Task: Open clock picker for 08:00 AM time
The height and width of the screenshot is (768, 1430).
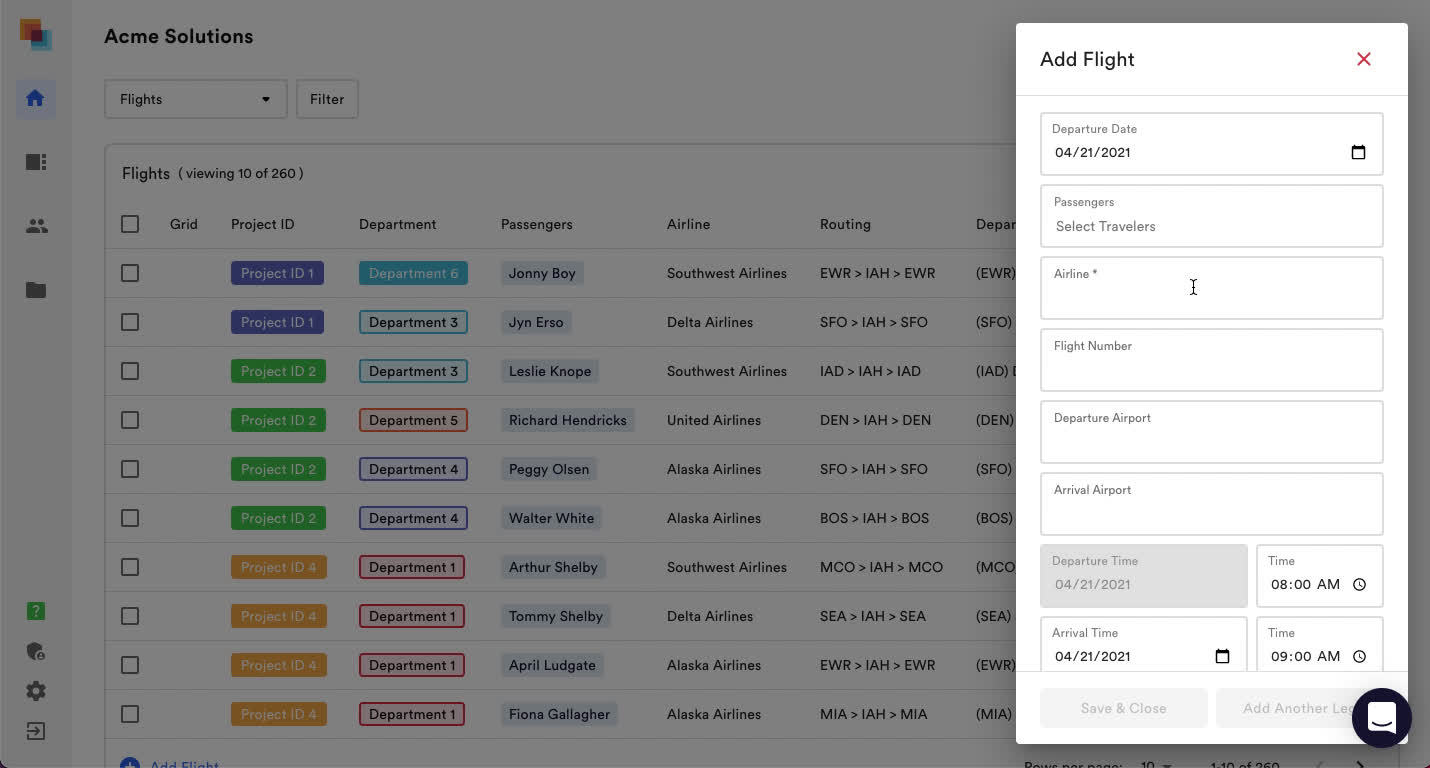Action: pyautogui.click(x=1359, y=585)
